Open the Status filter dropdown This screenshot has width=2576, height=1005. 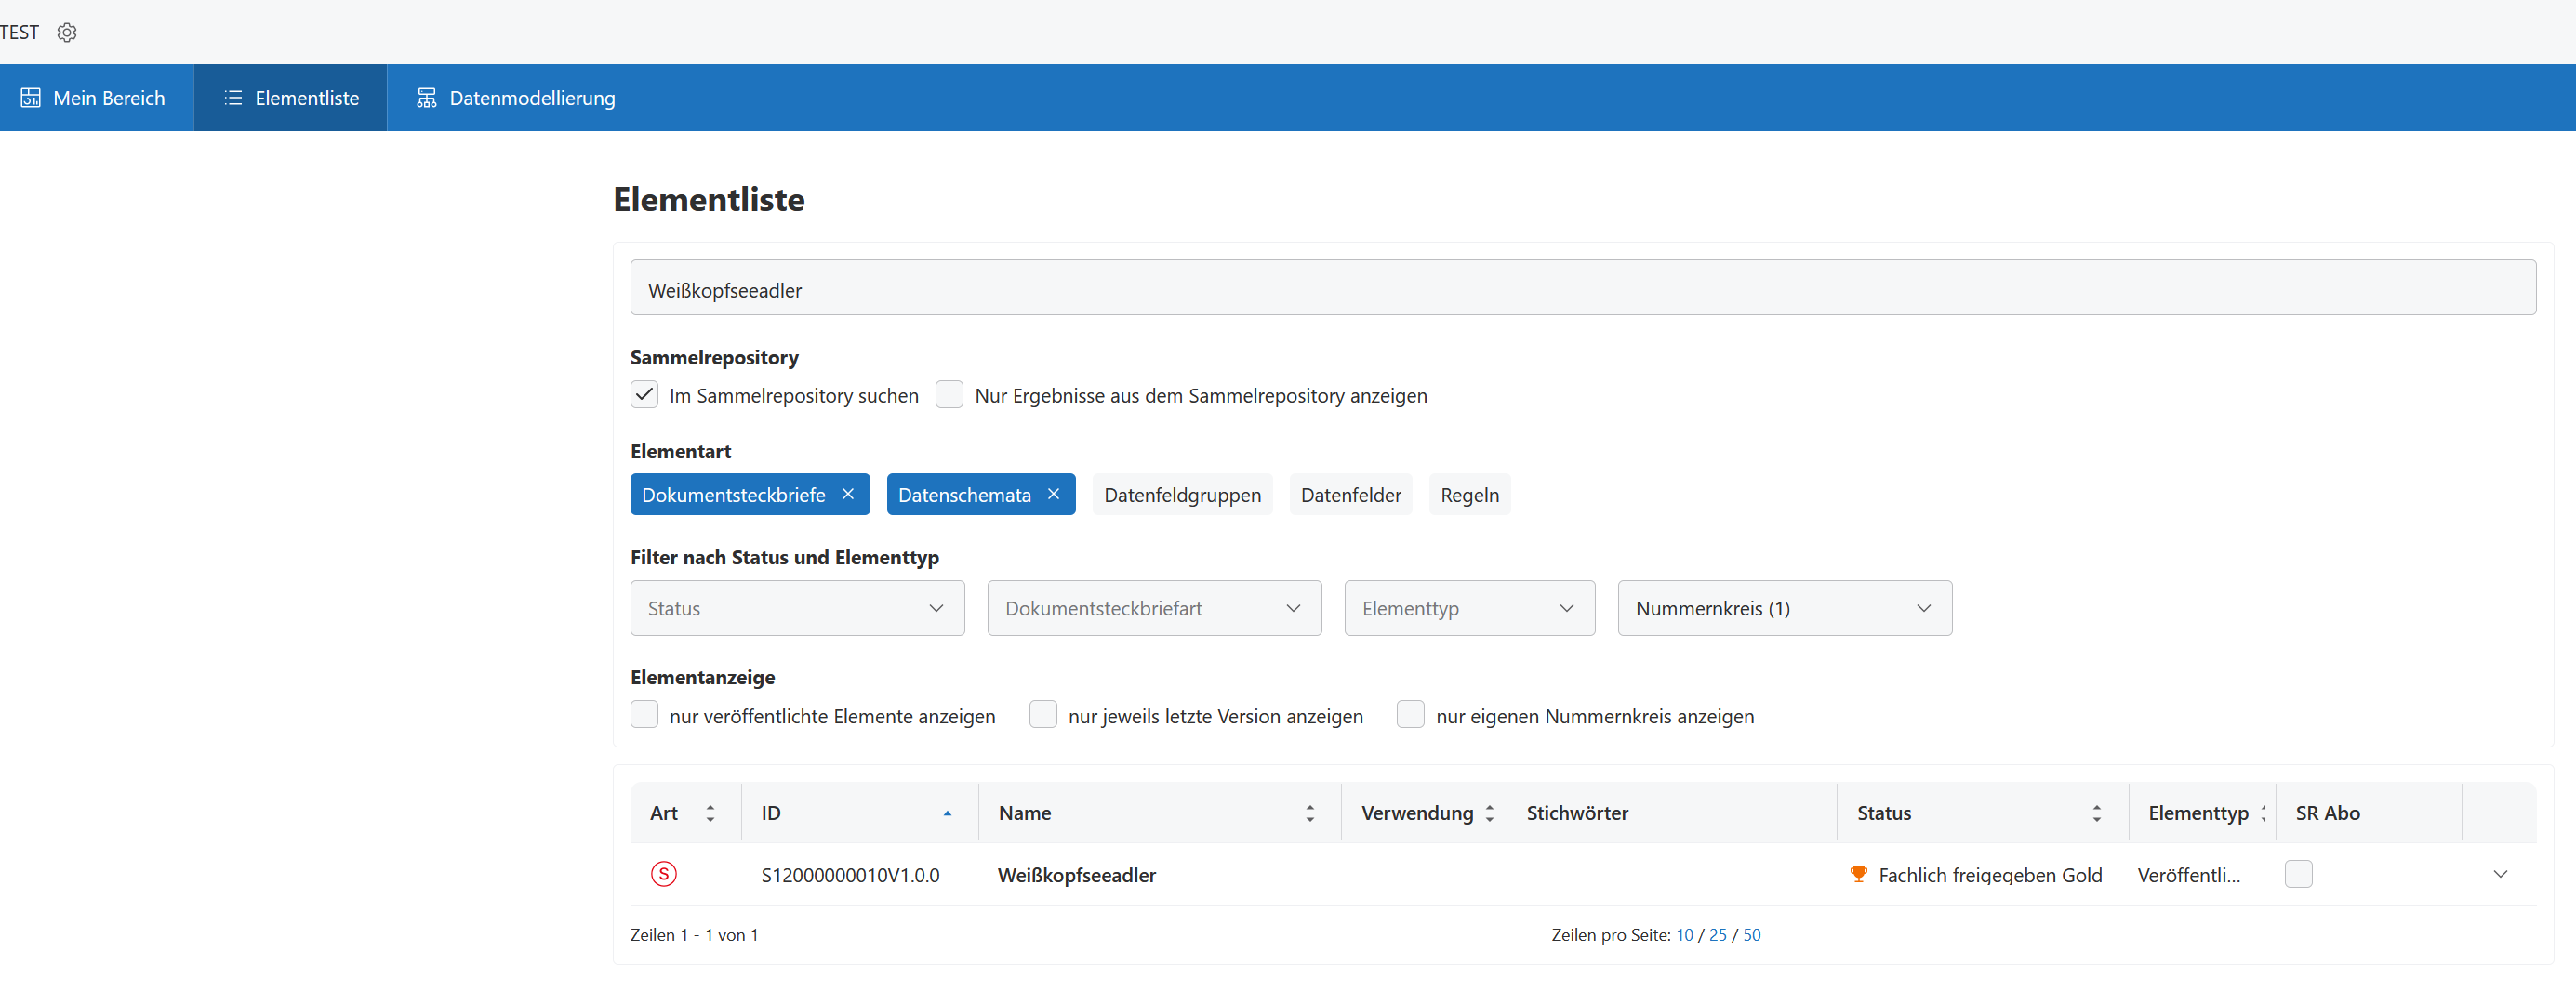tap(796, 608)
